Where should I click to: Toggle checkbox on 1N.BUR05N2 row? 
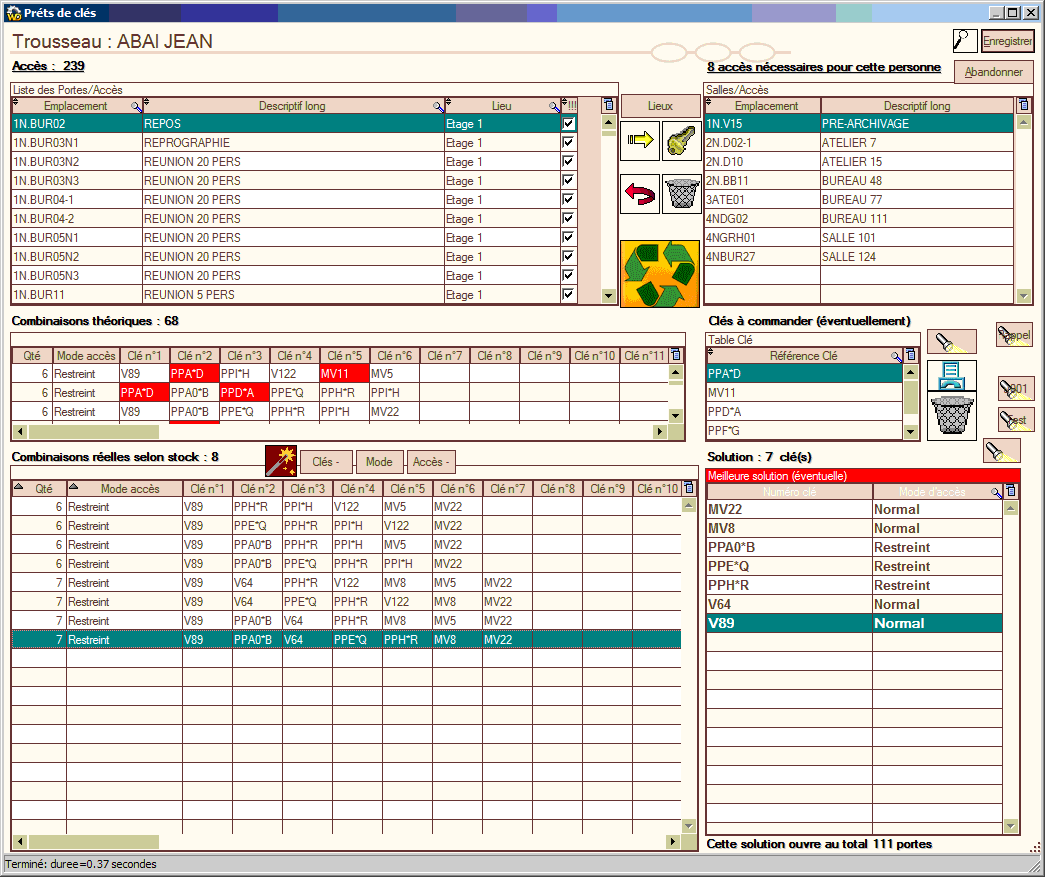(x=568, y=256)
